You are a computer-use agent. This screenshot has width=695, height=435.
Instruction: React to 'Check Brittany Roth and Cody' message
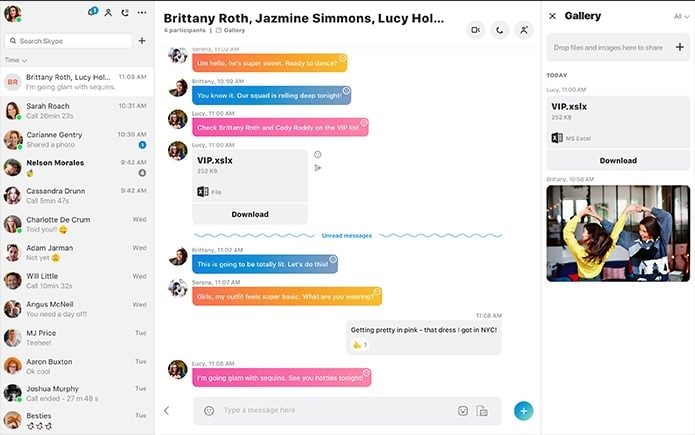coord(364,122)
